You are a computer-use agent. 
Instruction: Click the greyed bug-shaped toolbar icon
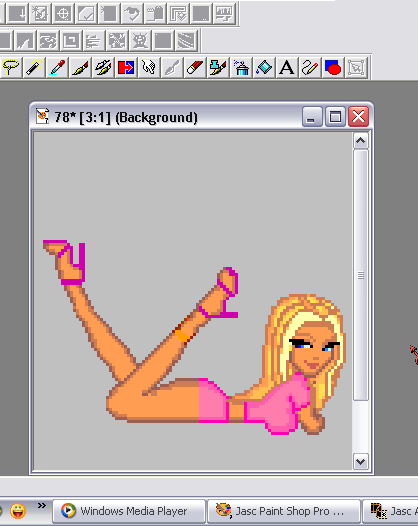pyautogui.click(x=140, y=41)
